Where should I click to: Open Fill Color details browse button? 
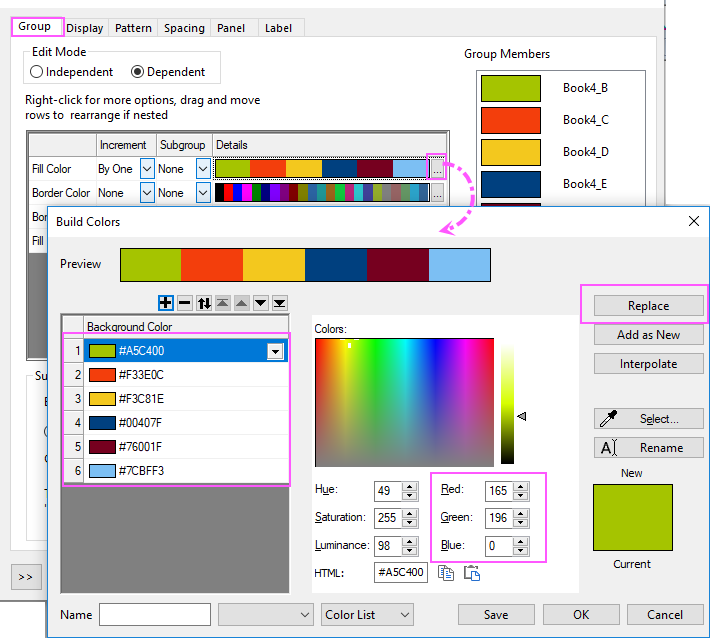tap(437, 169)
